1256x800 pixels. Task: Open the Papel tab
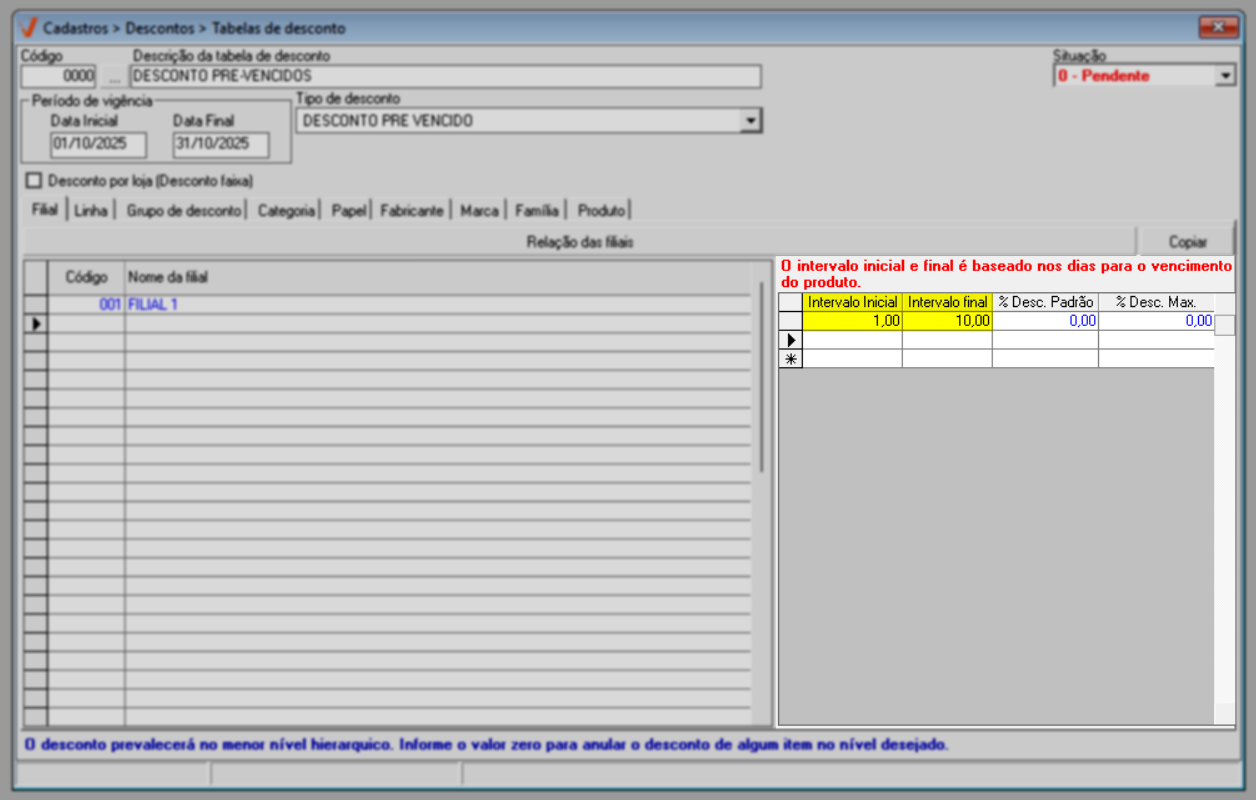[349, 211]
